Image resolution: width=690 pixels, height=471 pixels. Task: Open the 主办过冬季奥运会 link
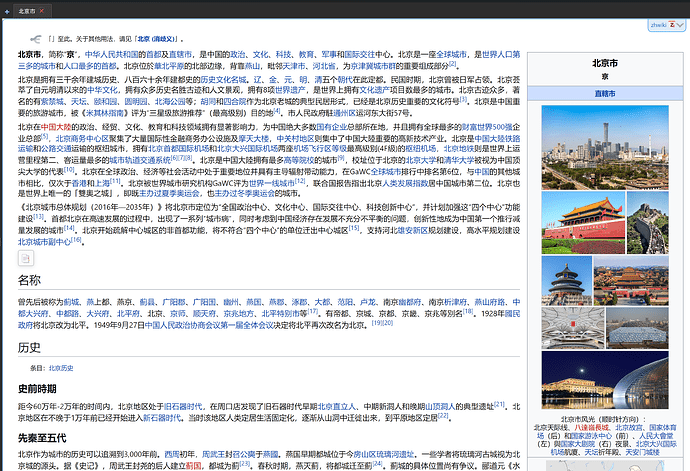(x=244, y=193)
